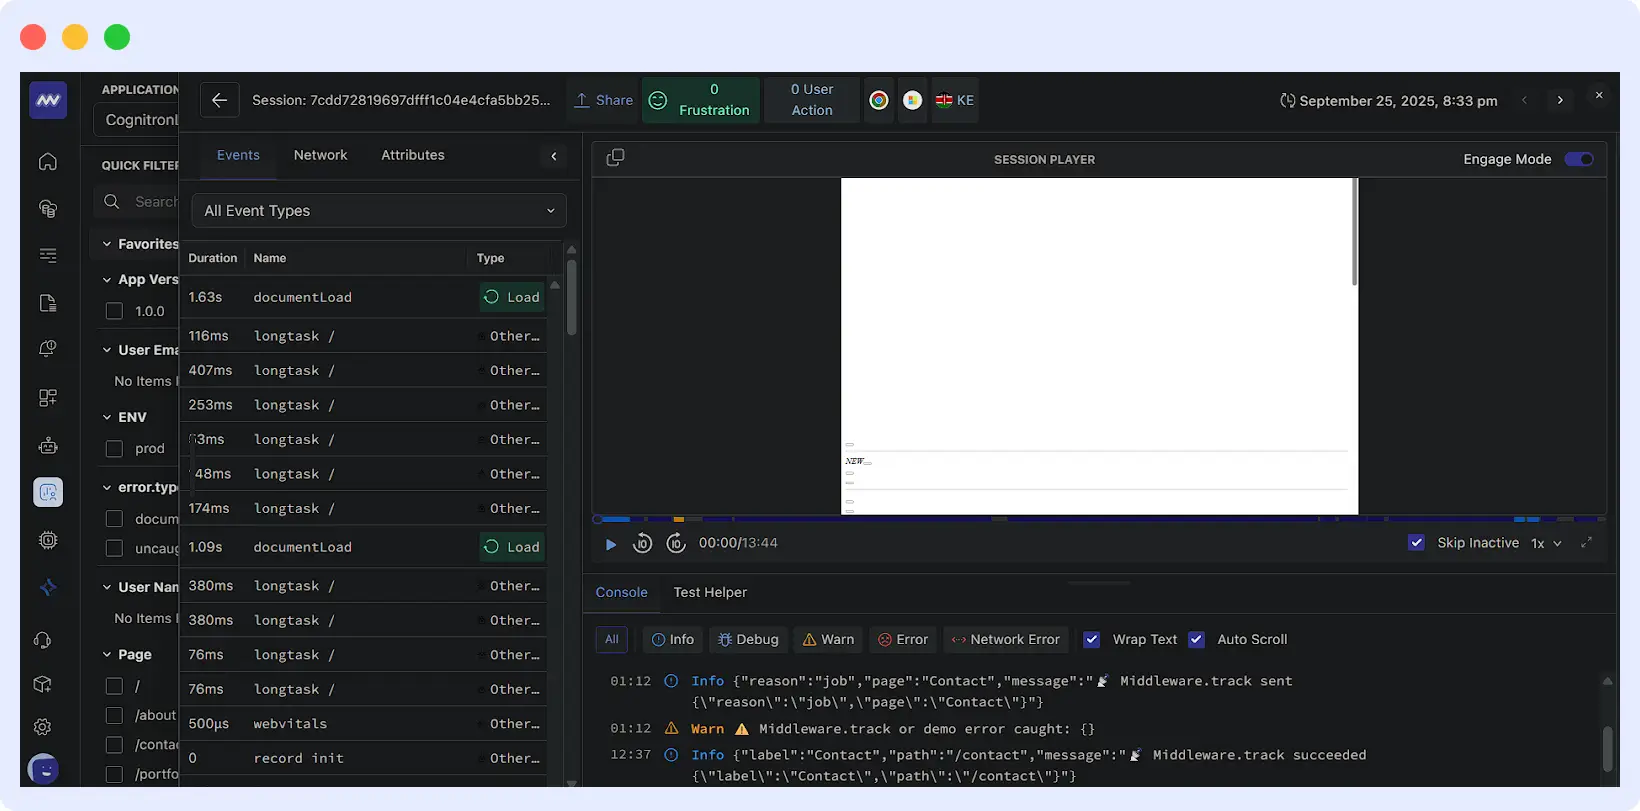Viewport: 1640px width, 811px height.
Task: Collapse events panel with chevron
Action: pyautogui.click(x=554, y=156)
